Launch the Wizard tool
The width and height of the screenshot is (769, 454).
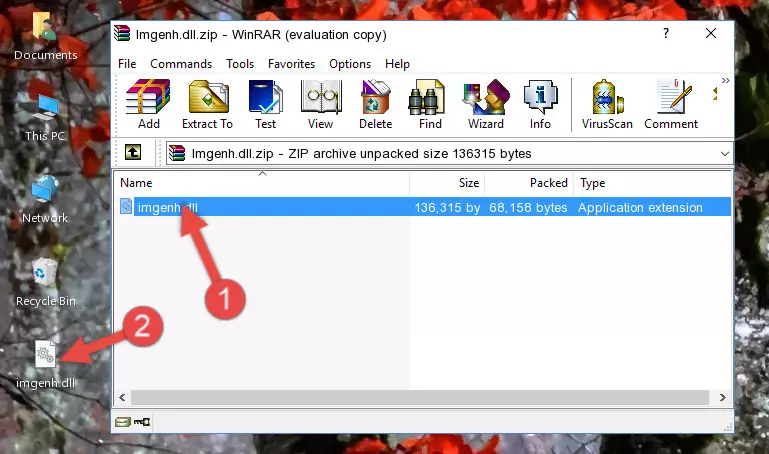[486, 104]
